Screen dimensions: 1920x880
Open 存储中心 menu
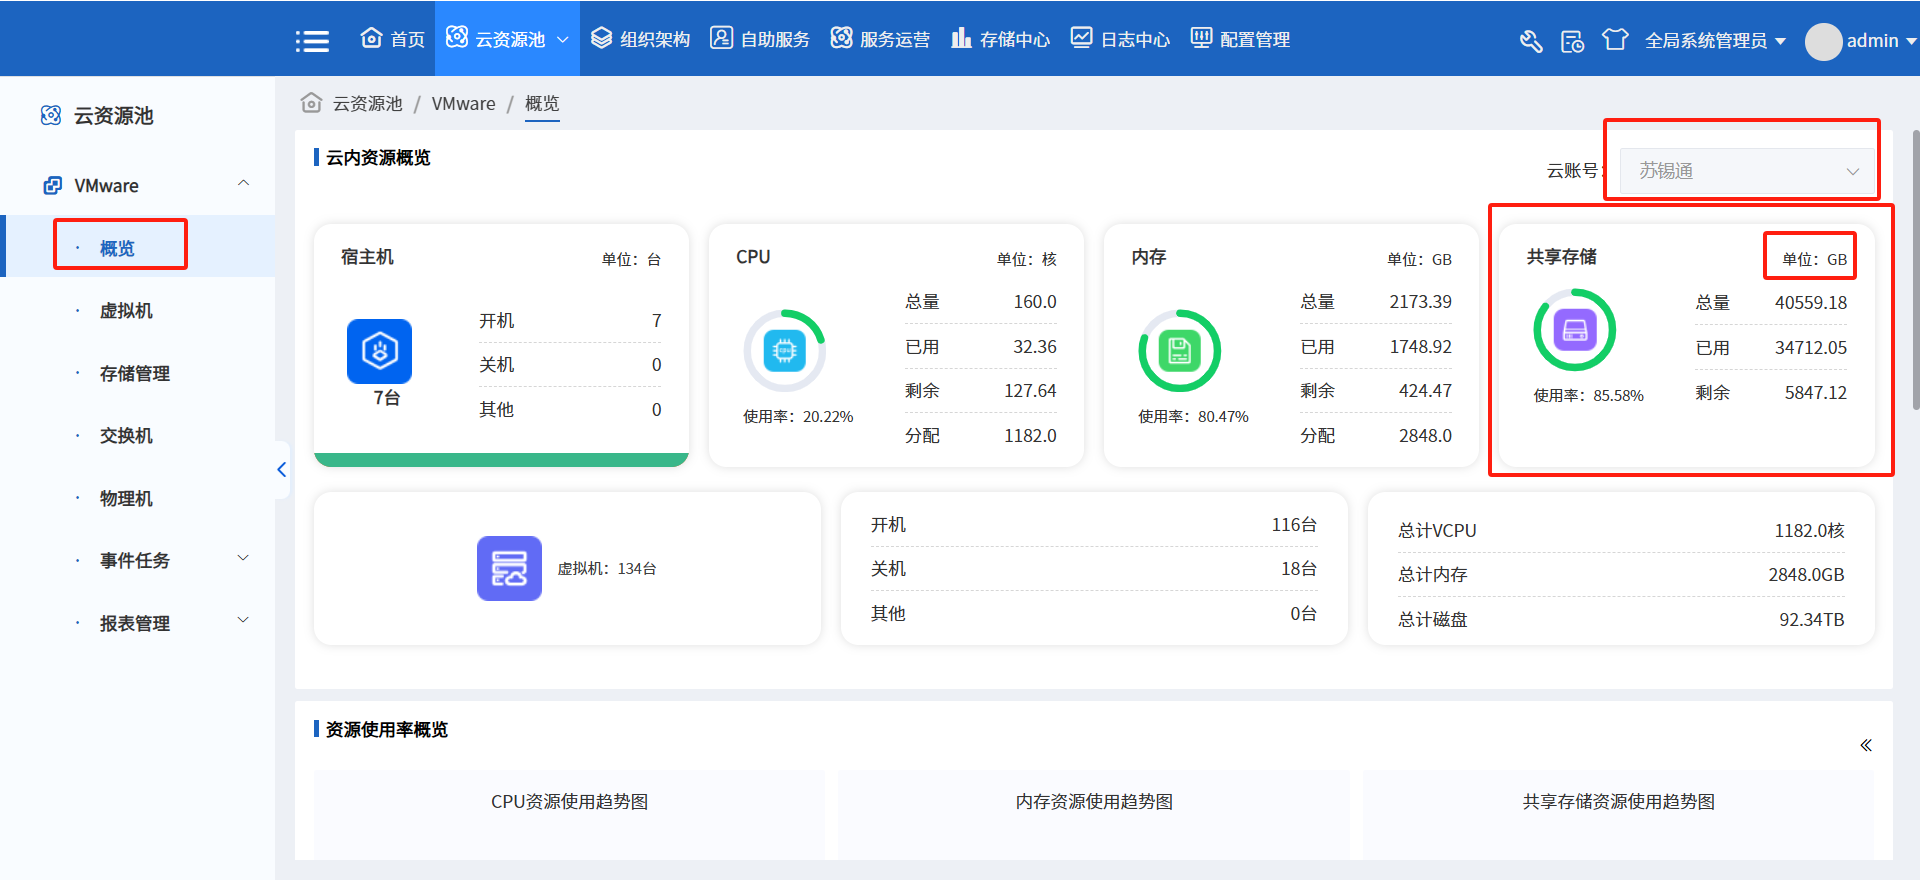tap(1000, 39)
